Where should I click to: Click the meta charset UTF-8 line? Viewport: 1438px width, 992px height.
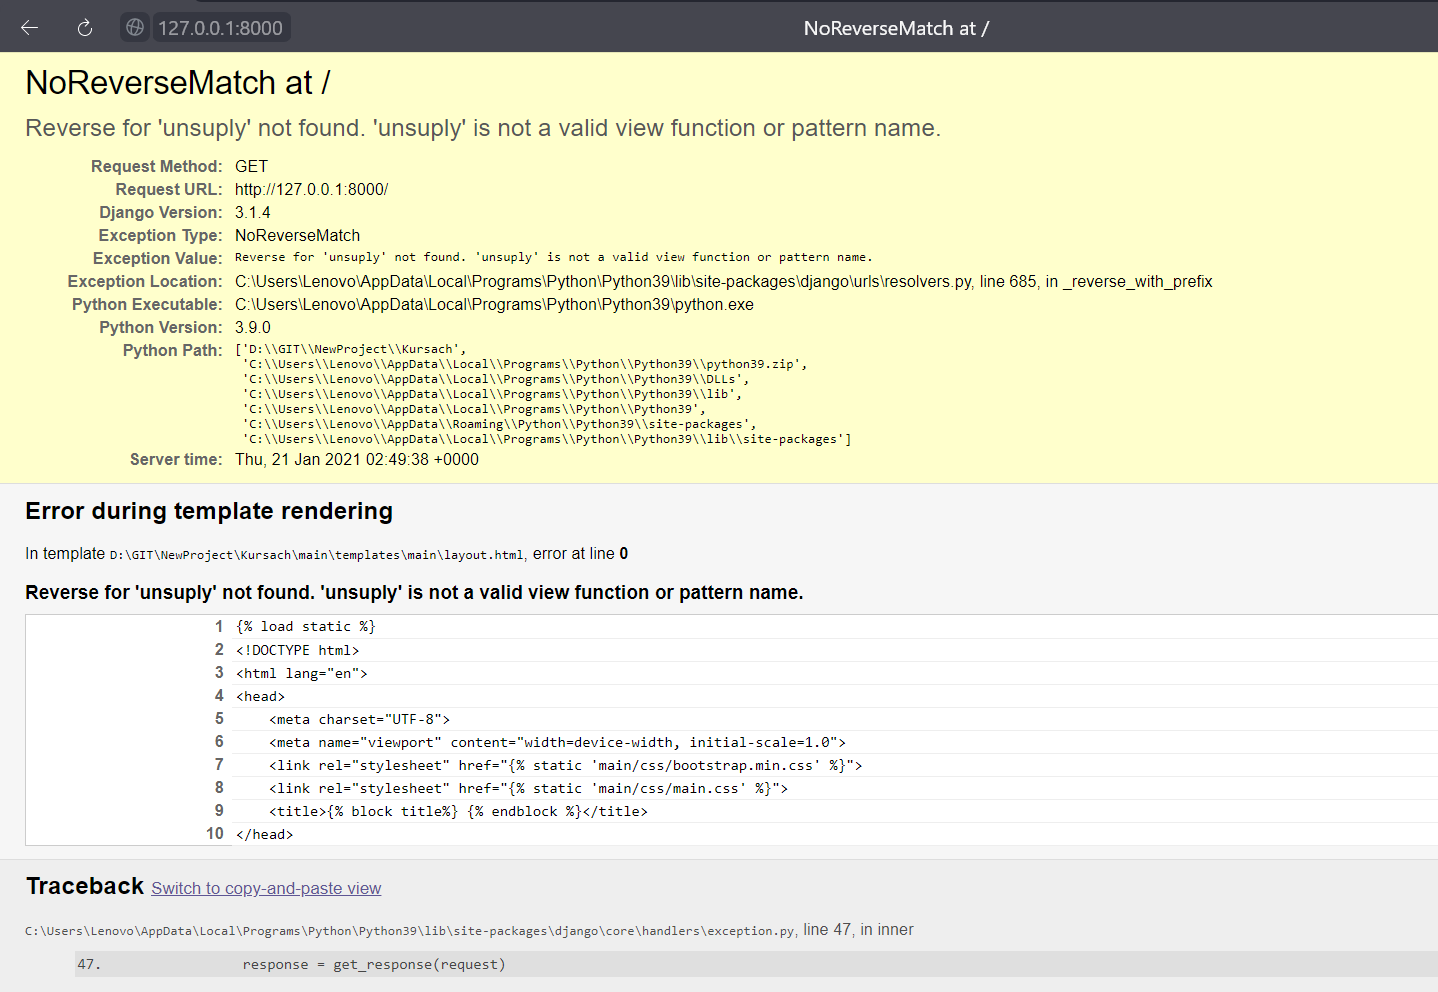pyautogui.click(x=360, y=719)
